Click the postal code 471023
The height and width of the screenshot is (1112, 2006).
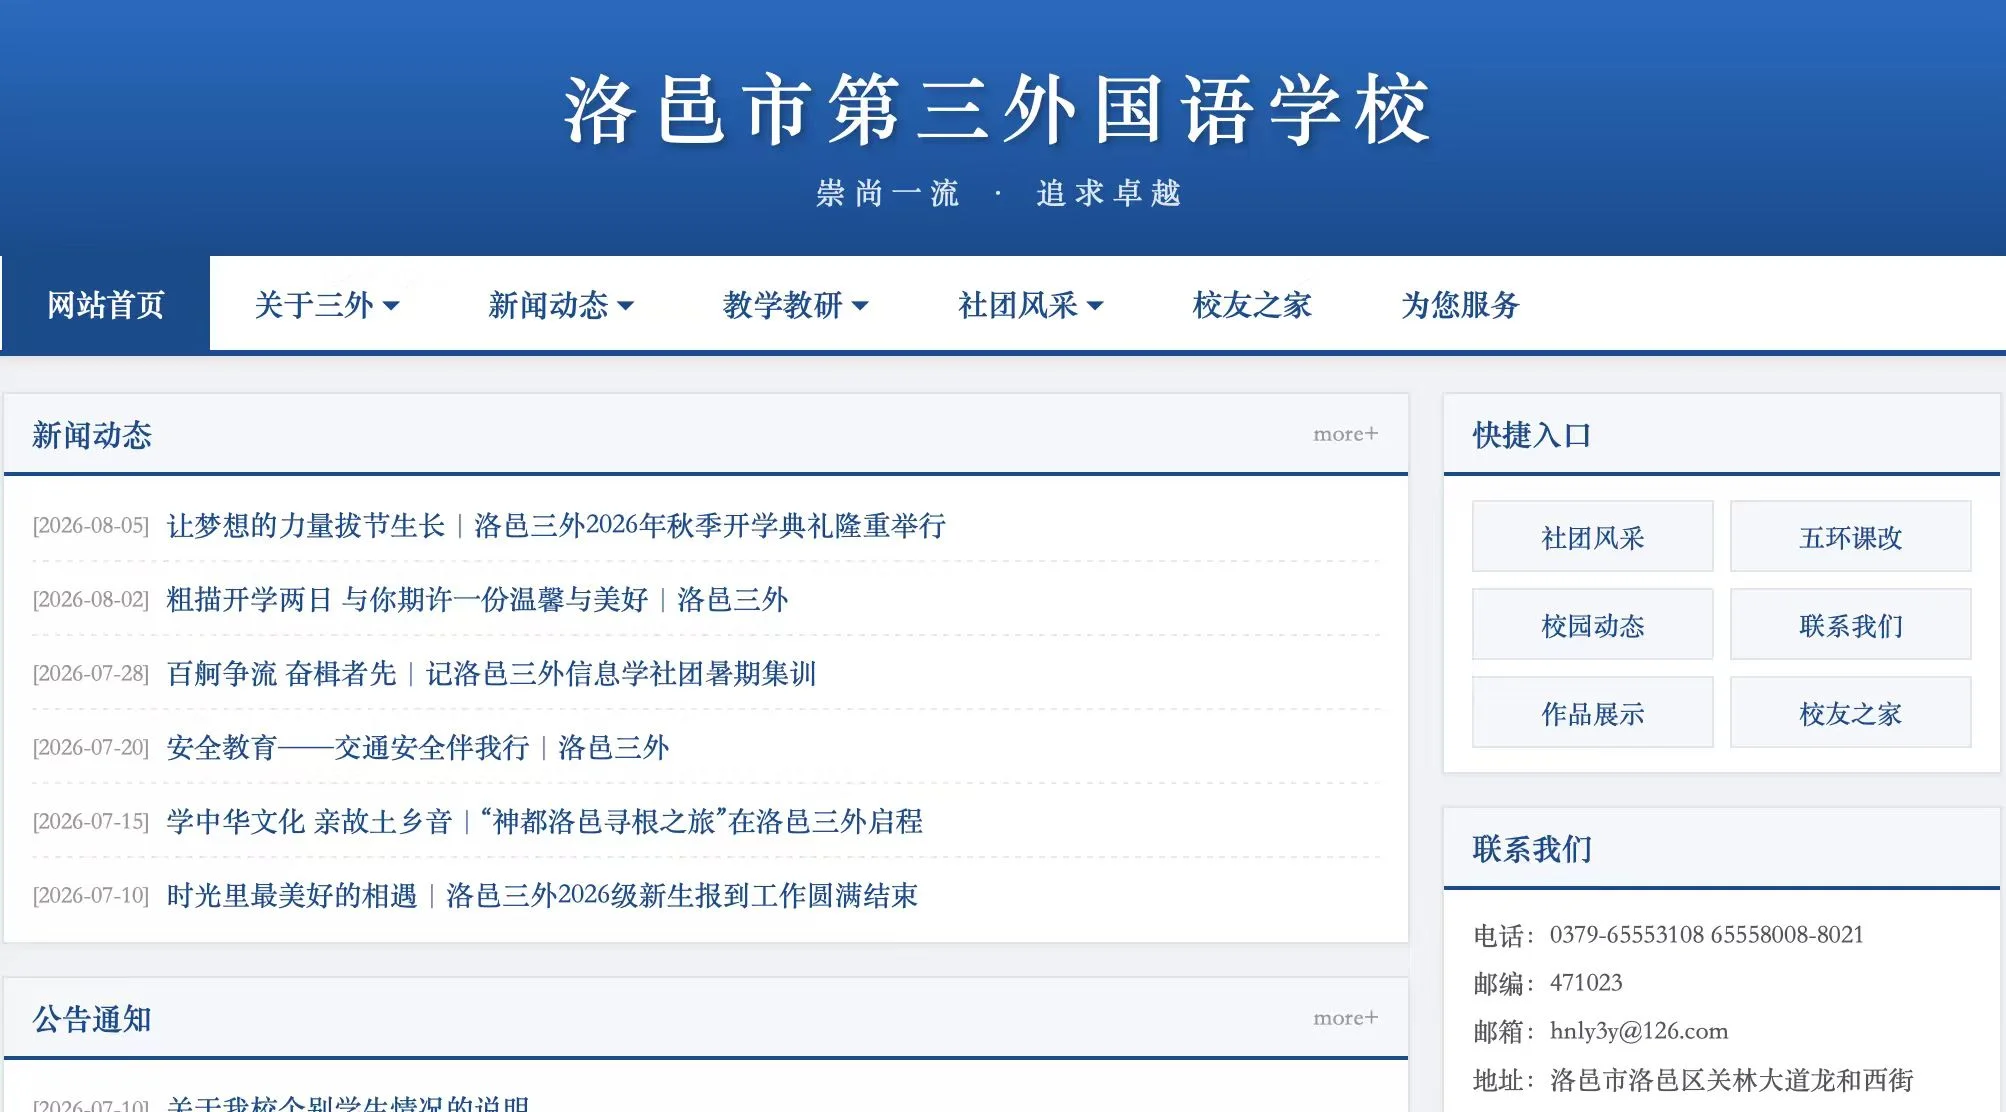coord(1586,983)
